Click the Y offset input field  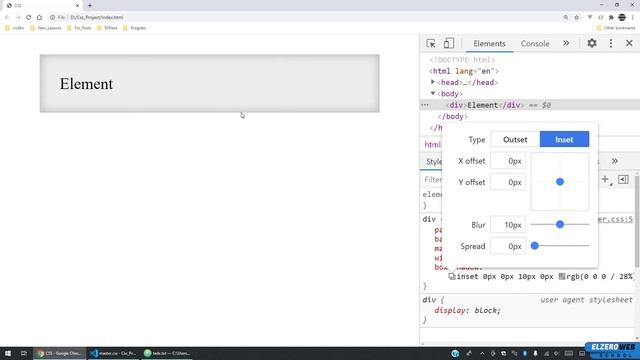pos(508,182)
